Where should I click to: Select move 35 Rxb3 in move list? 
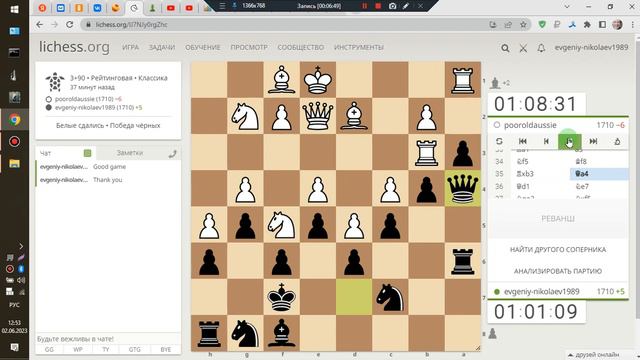click(540, 174)
